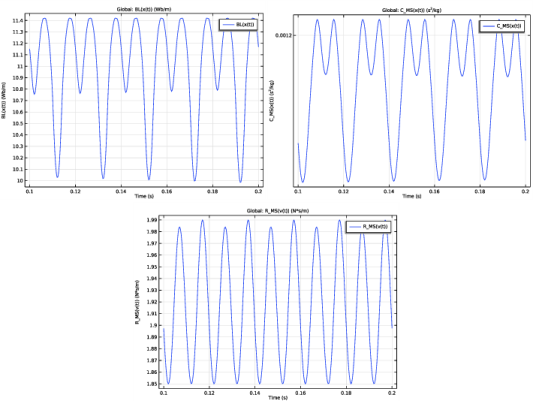
Task: Select the "Global: C_MS(x(t))" plot title
Action: point(411,10)
